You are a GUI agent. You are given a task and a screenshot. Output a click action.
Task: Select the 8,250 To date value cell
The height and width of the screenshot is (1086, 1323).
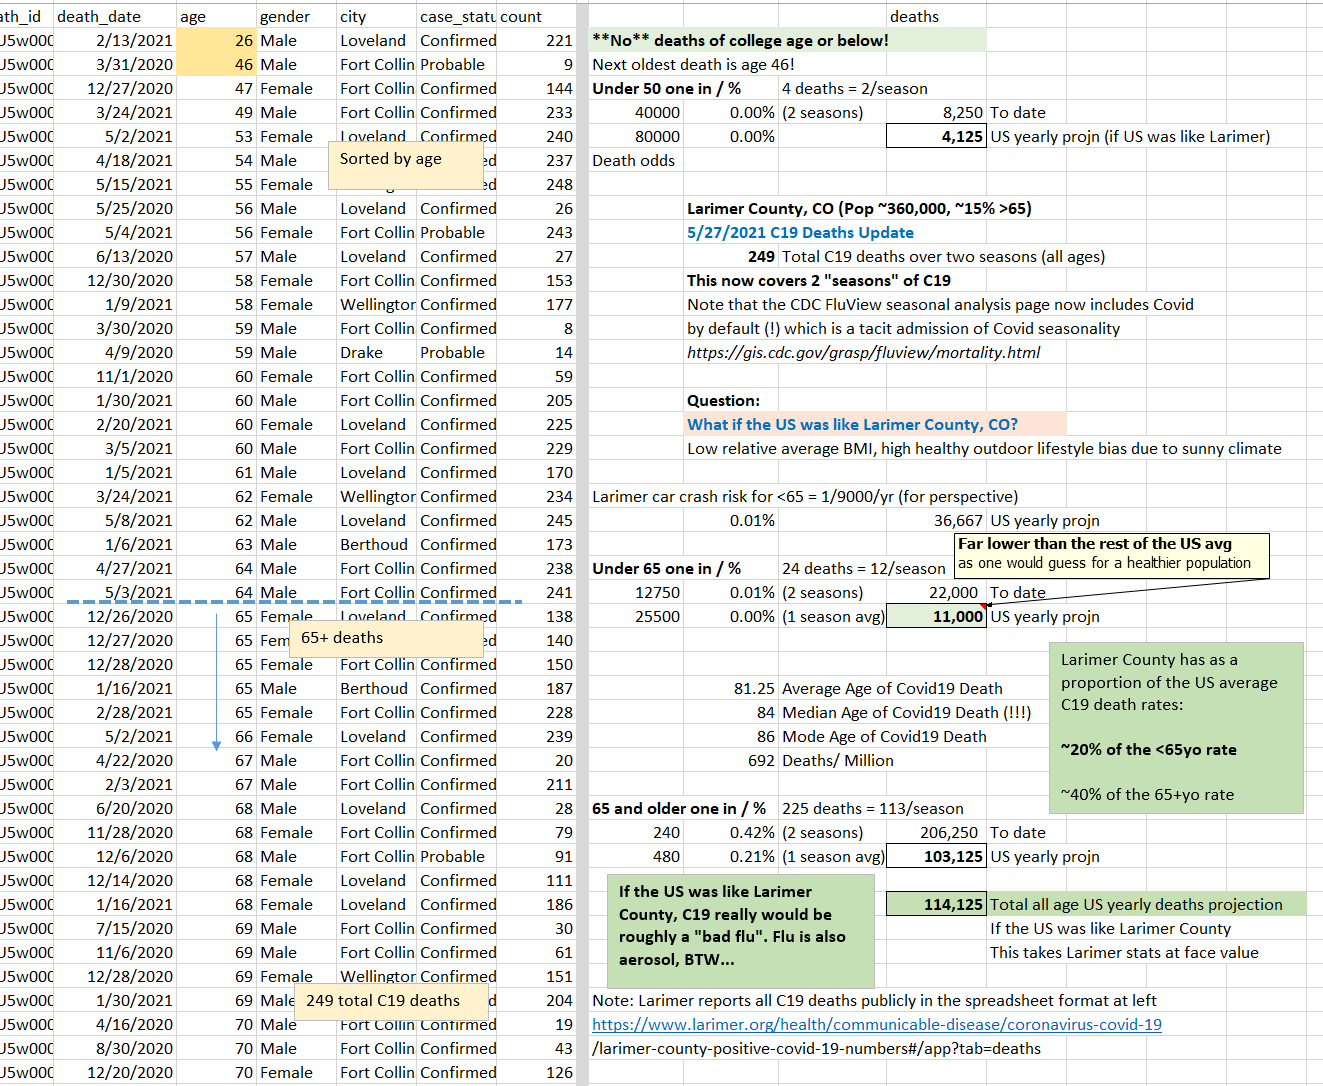coord(936,112)
